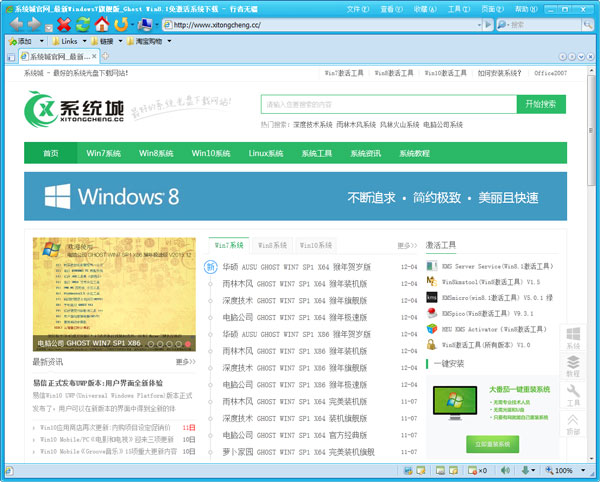Click the second status bar page icon
600x482 pixels.
pos(421,470)
